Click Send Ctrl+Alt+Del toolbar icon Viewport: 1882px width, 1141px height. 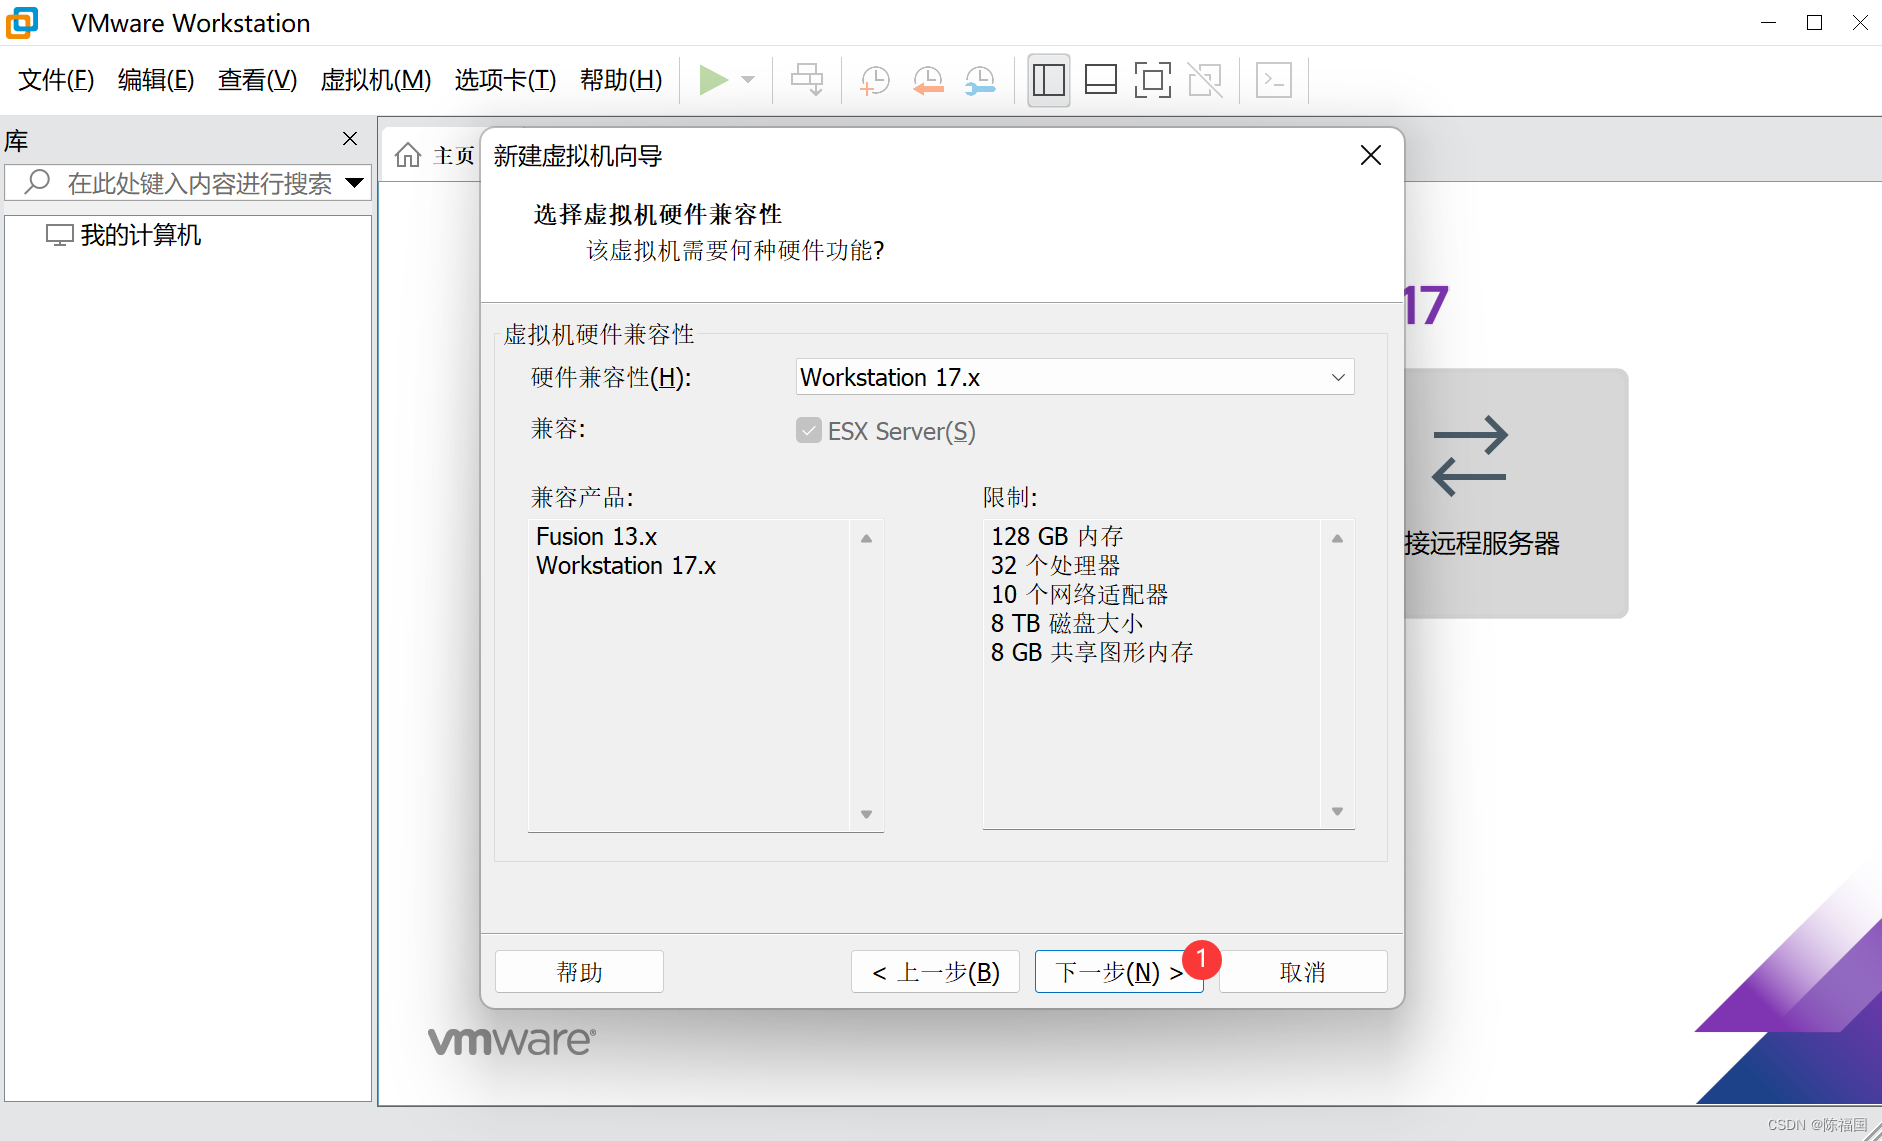pyautogui.click(x=807, y=80)
